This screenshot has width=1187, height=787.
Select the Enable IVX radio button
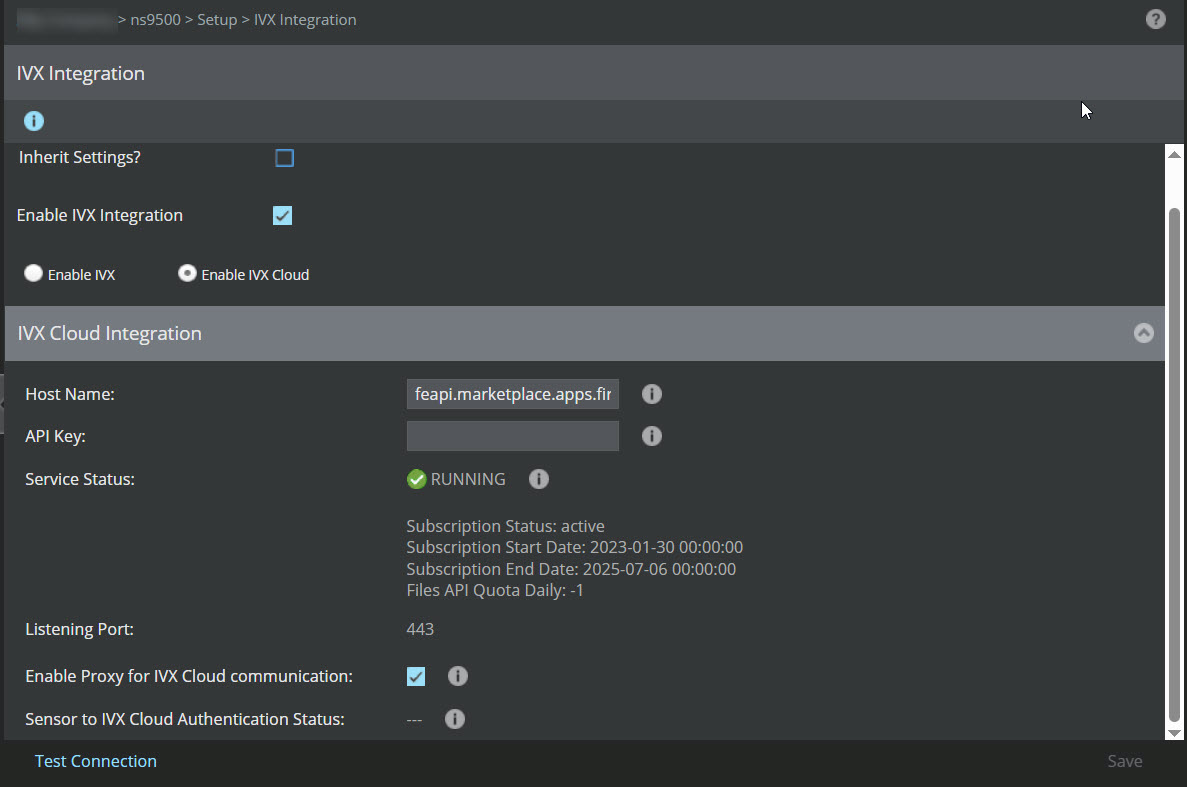click(33, 273)
